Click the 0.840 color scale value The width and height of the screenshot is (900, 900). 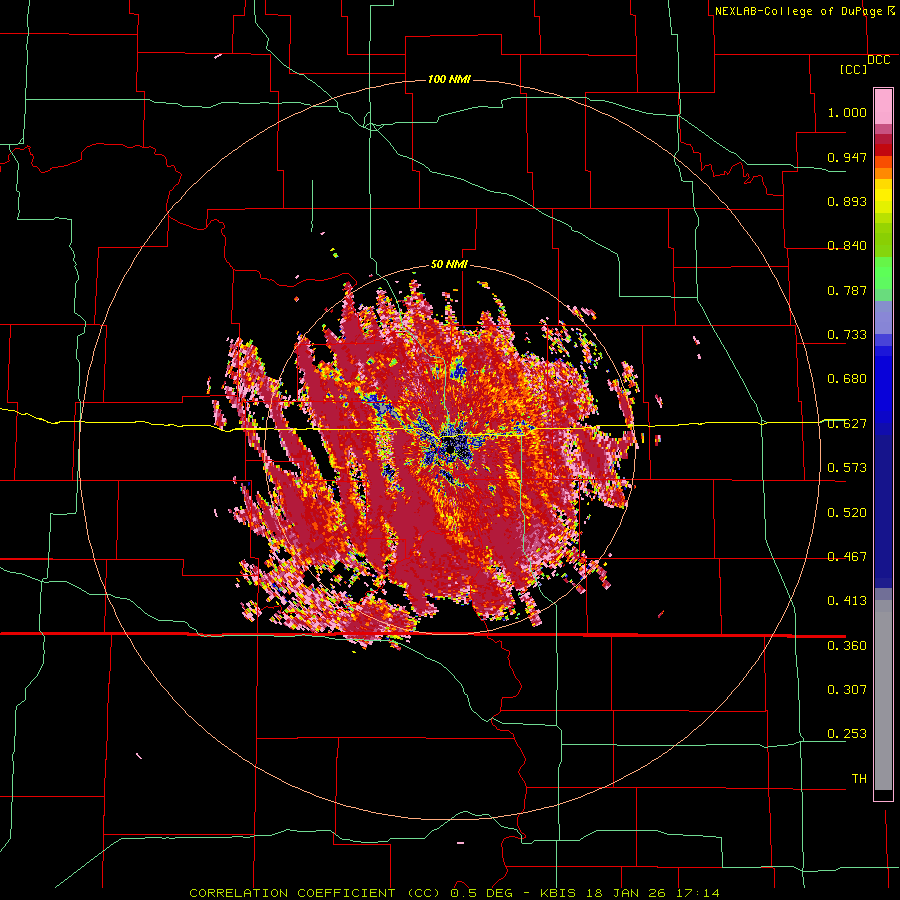[x=847, y=246]
